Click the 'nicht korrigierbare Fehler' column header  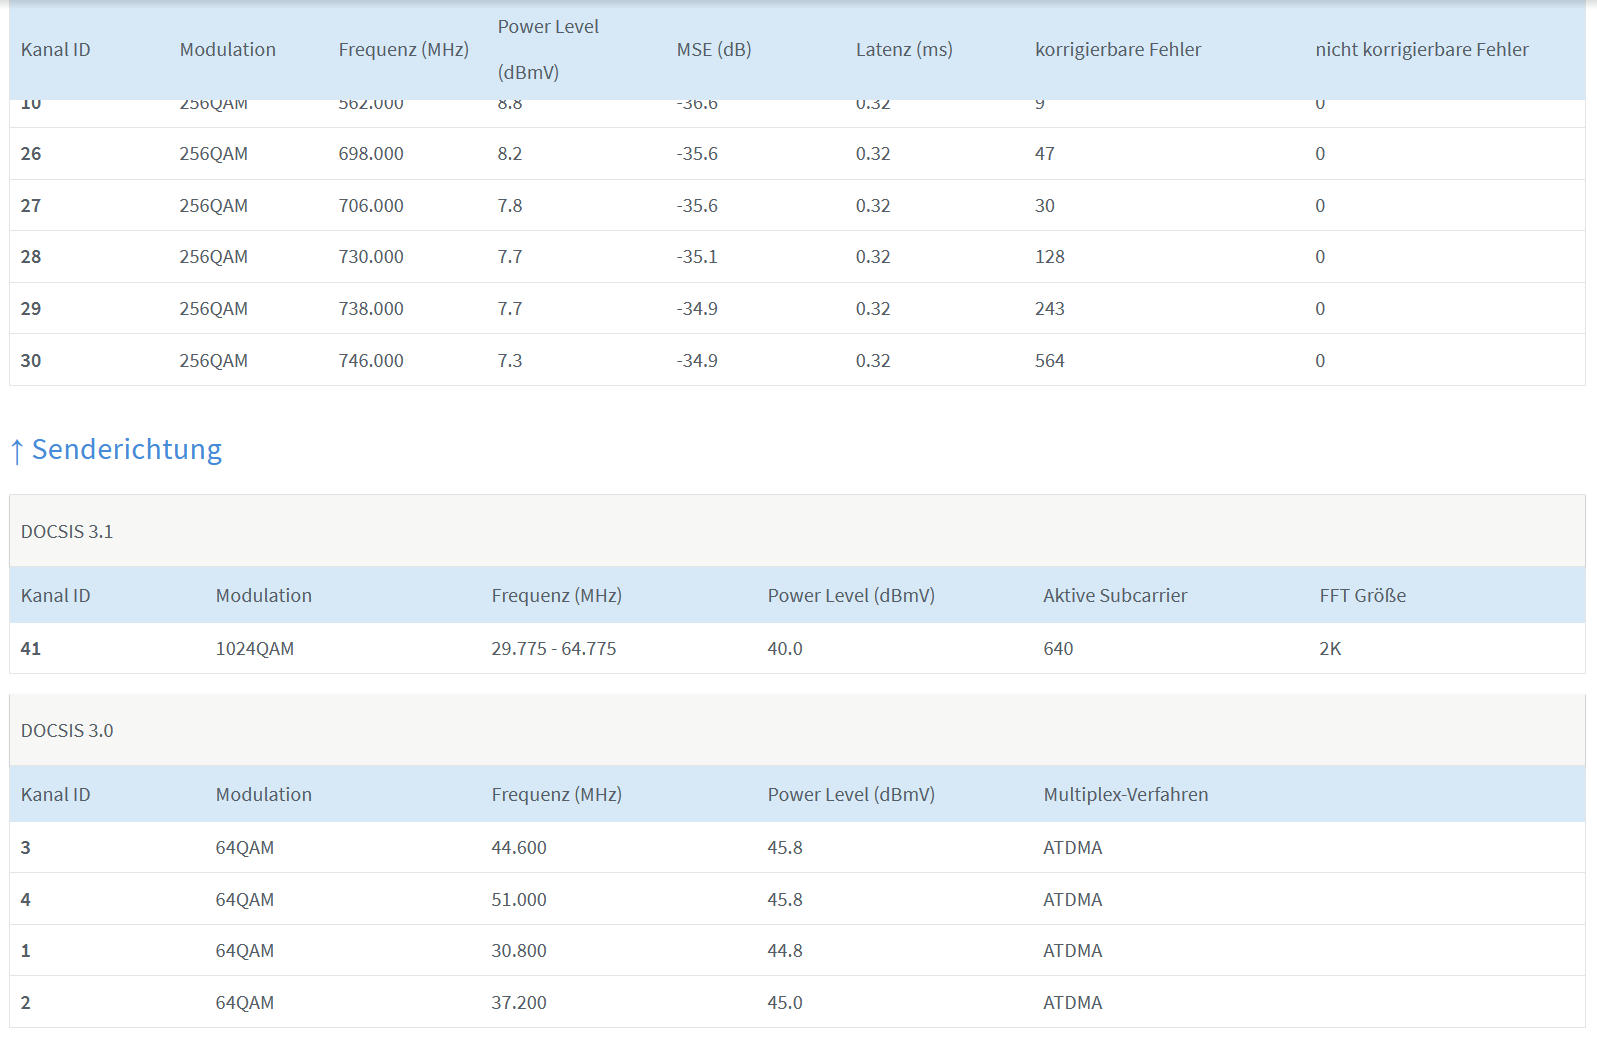(1422, 50)
